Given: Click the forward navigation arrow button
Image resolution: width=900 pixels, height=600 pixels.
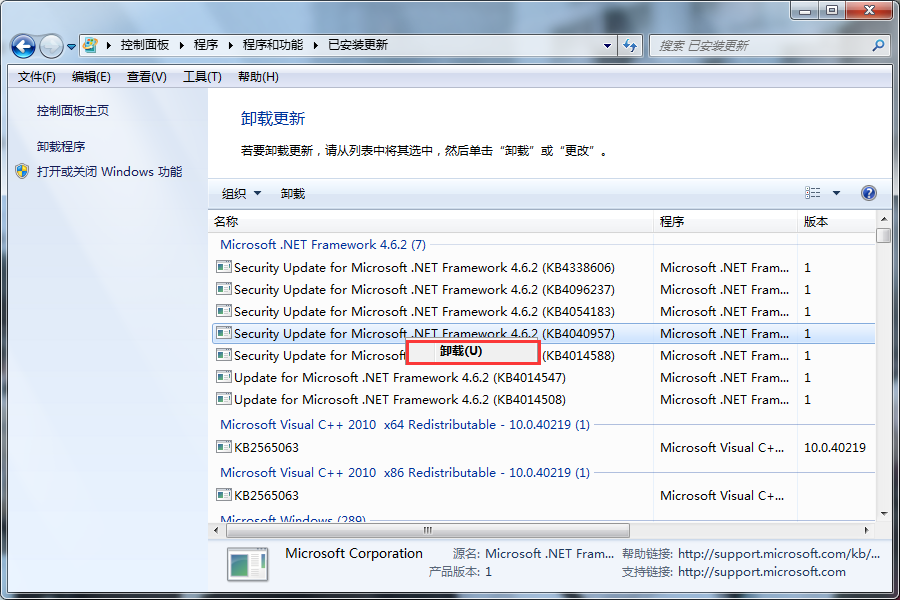Looking at the screenshot, I should 51,46.
